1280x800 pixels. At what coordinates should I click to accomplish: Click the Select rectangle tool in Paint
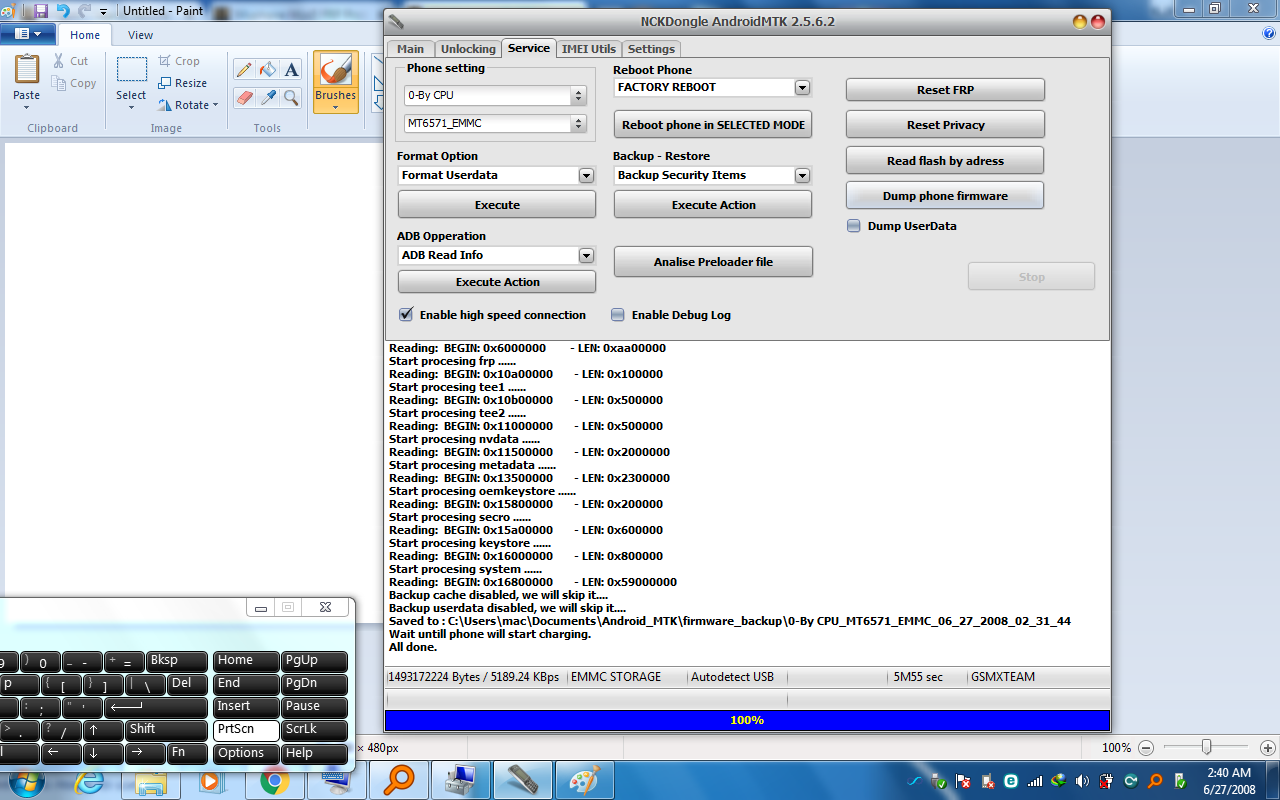click(131, 70)
